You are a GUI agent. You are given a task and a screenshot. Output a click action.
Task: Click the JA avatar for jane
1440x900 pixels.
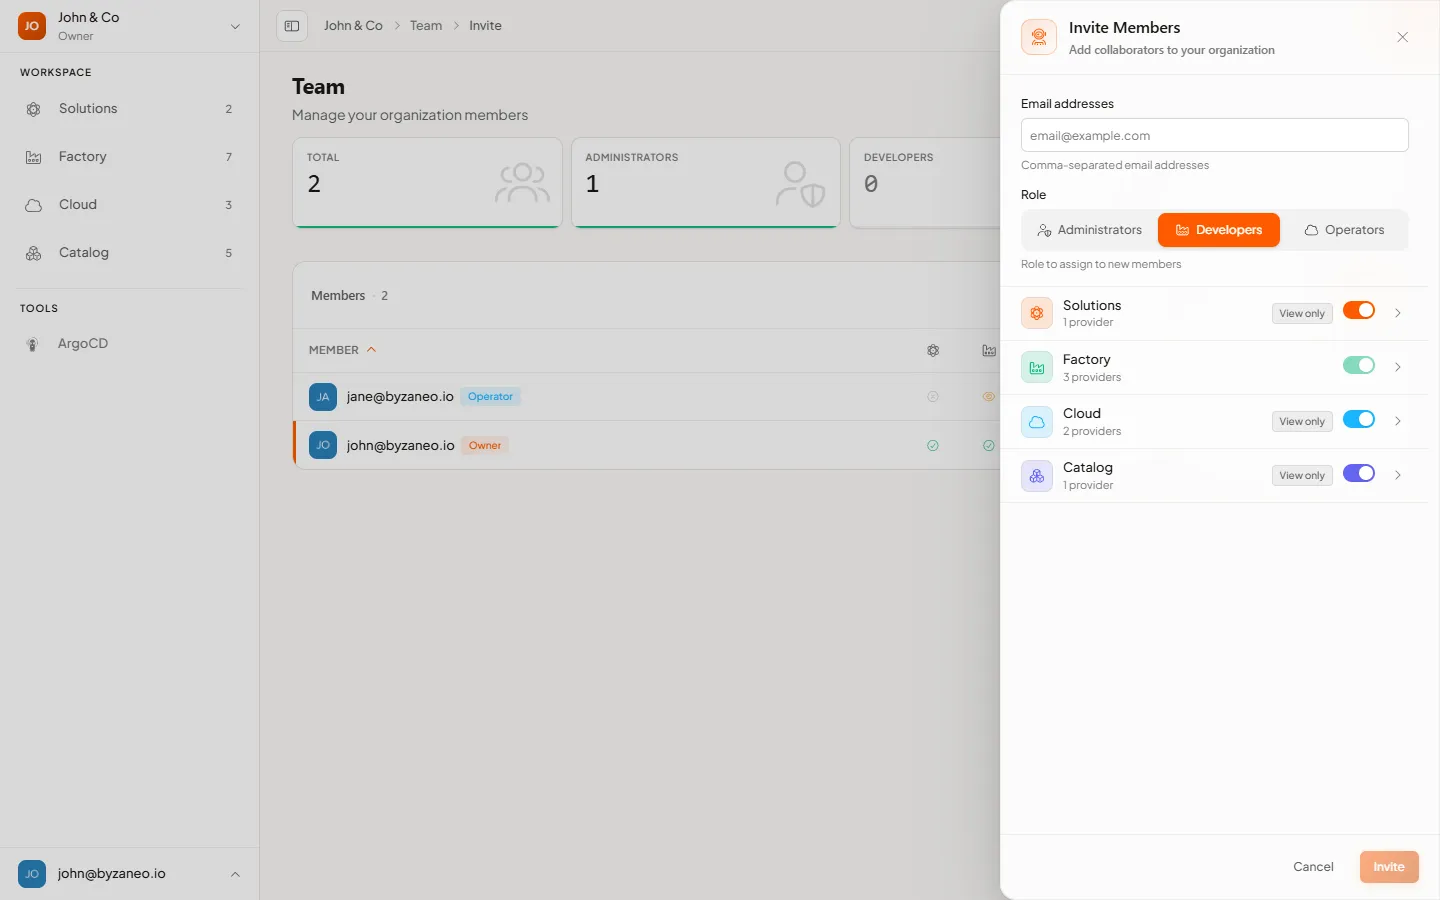tap(323, 397)
